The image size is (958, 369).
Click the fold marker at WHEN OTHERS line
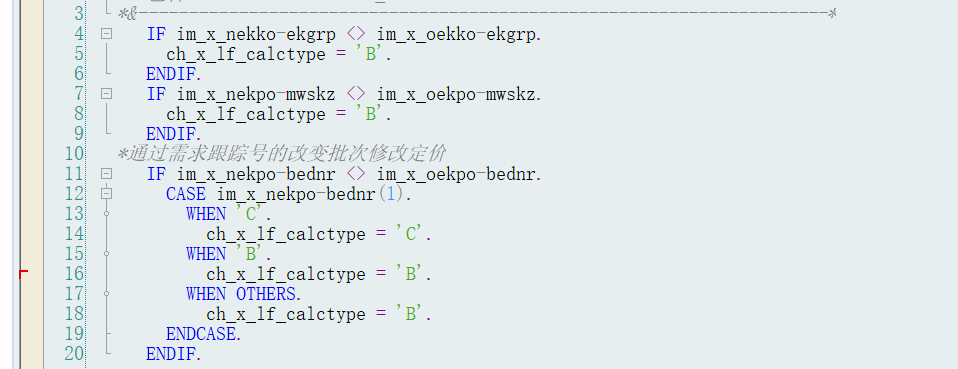coord(107,294)
